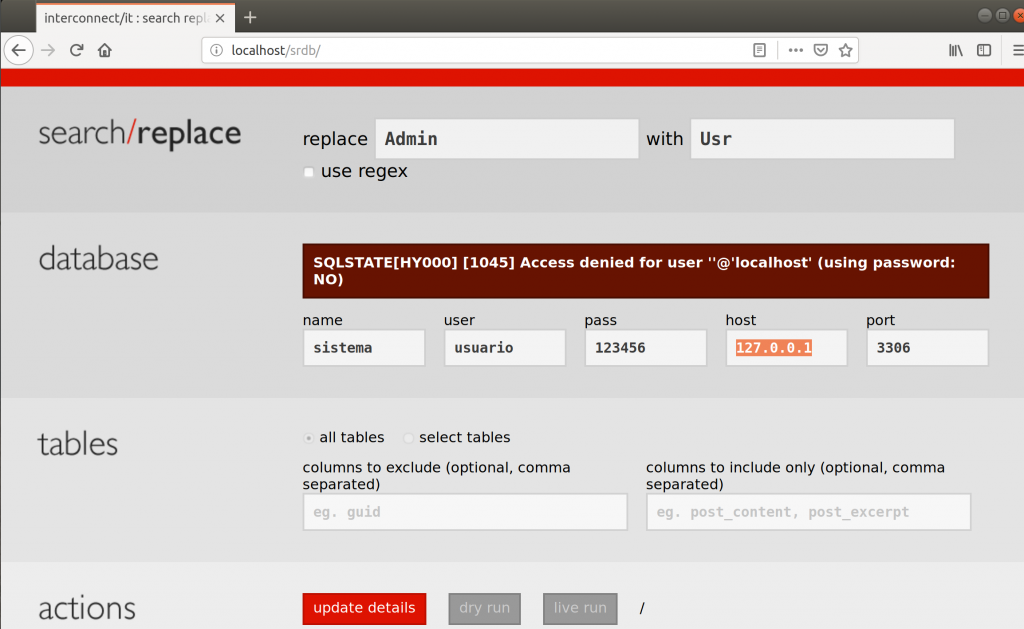Click the 'actions' section heading
The image size is (1024, 629).
tap(87, 608)
